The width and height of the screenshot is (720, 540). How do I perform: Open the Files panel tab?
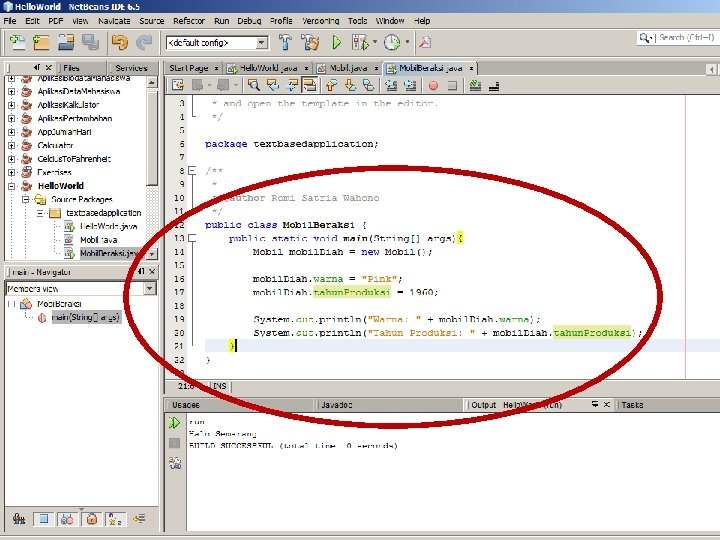71,68
